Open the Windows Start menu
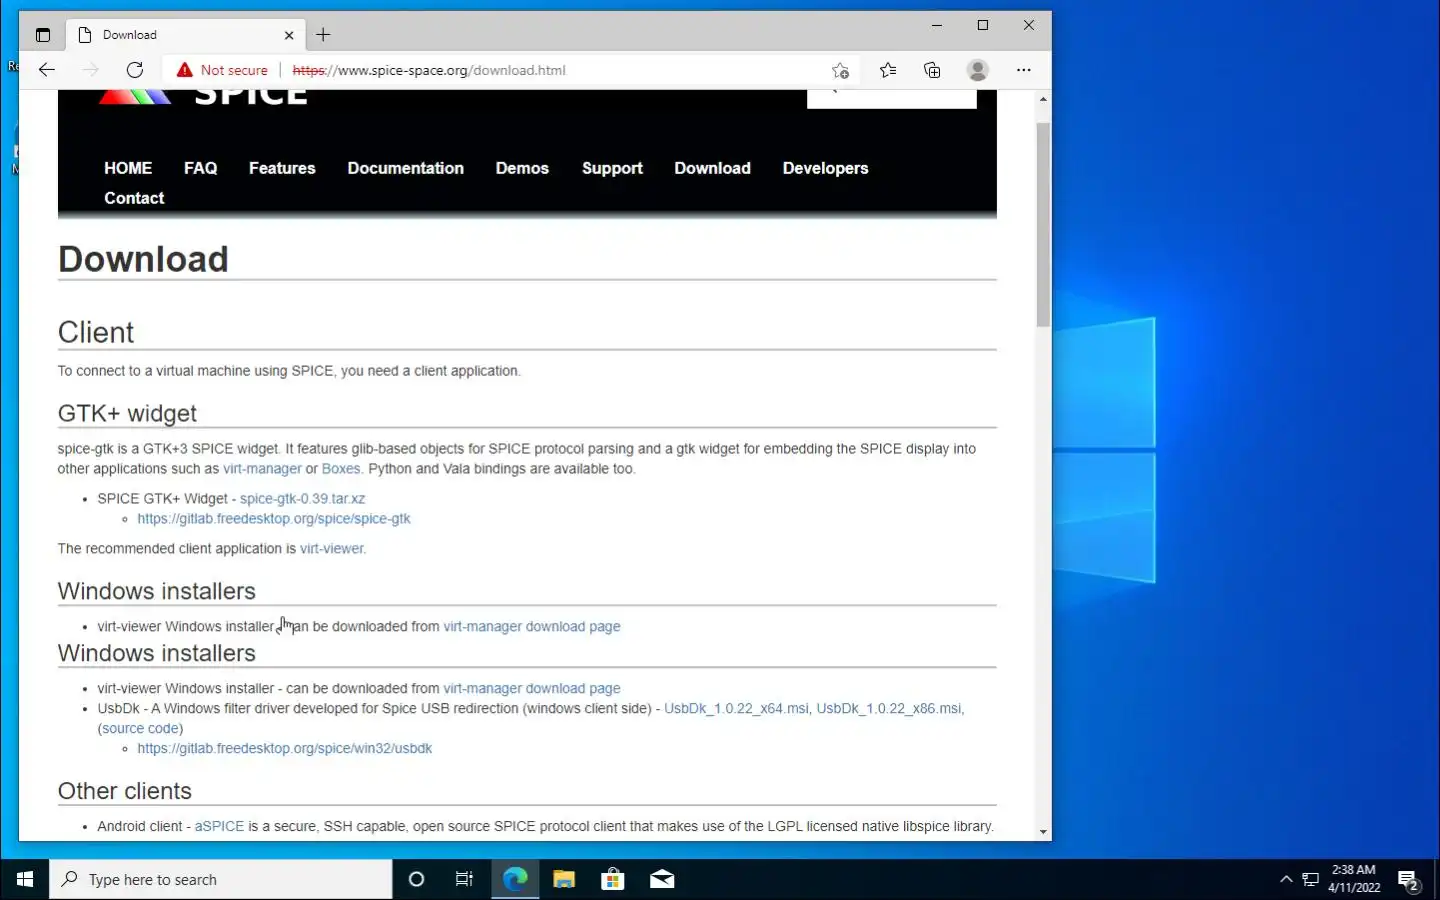Viewport: 1440px width, 900px height. point(25,880)
